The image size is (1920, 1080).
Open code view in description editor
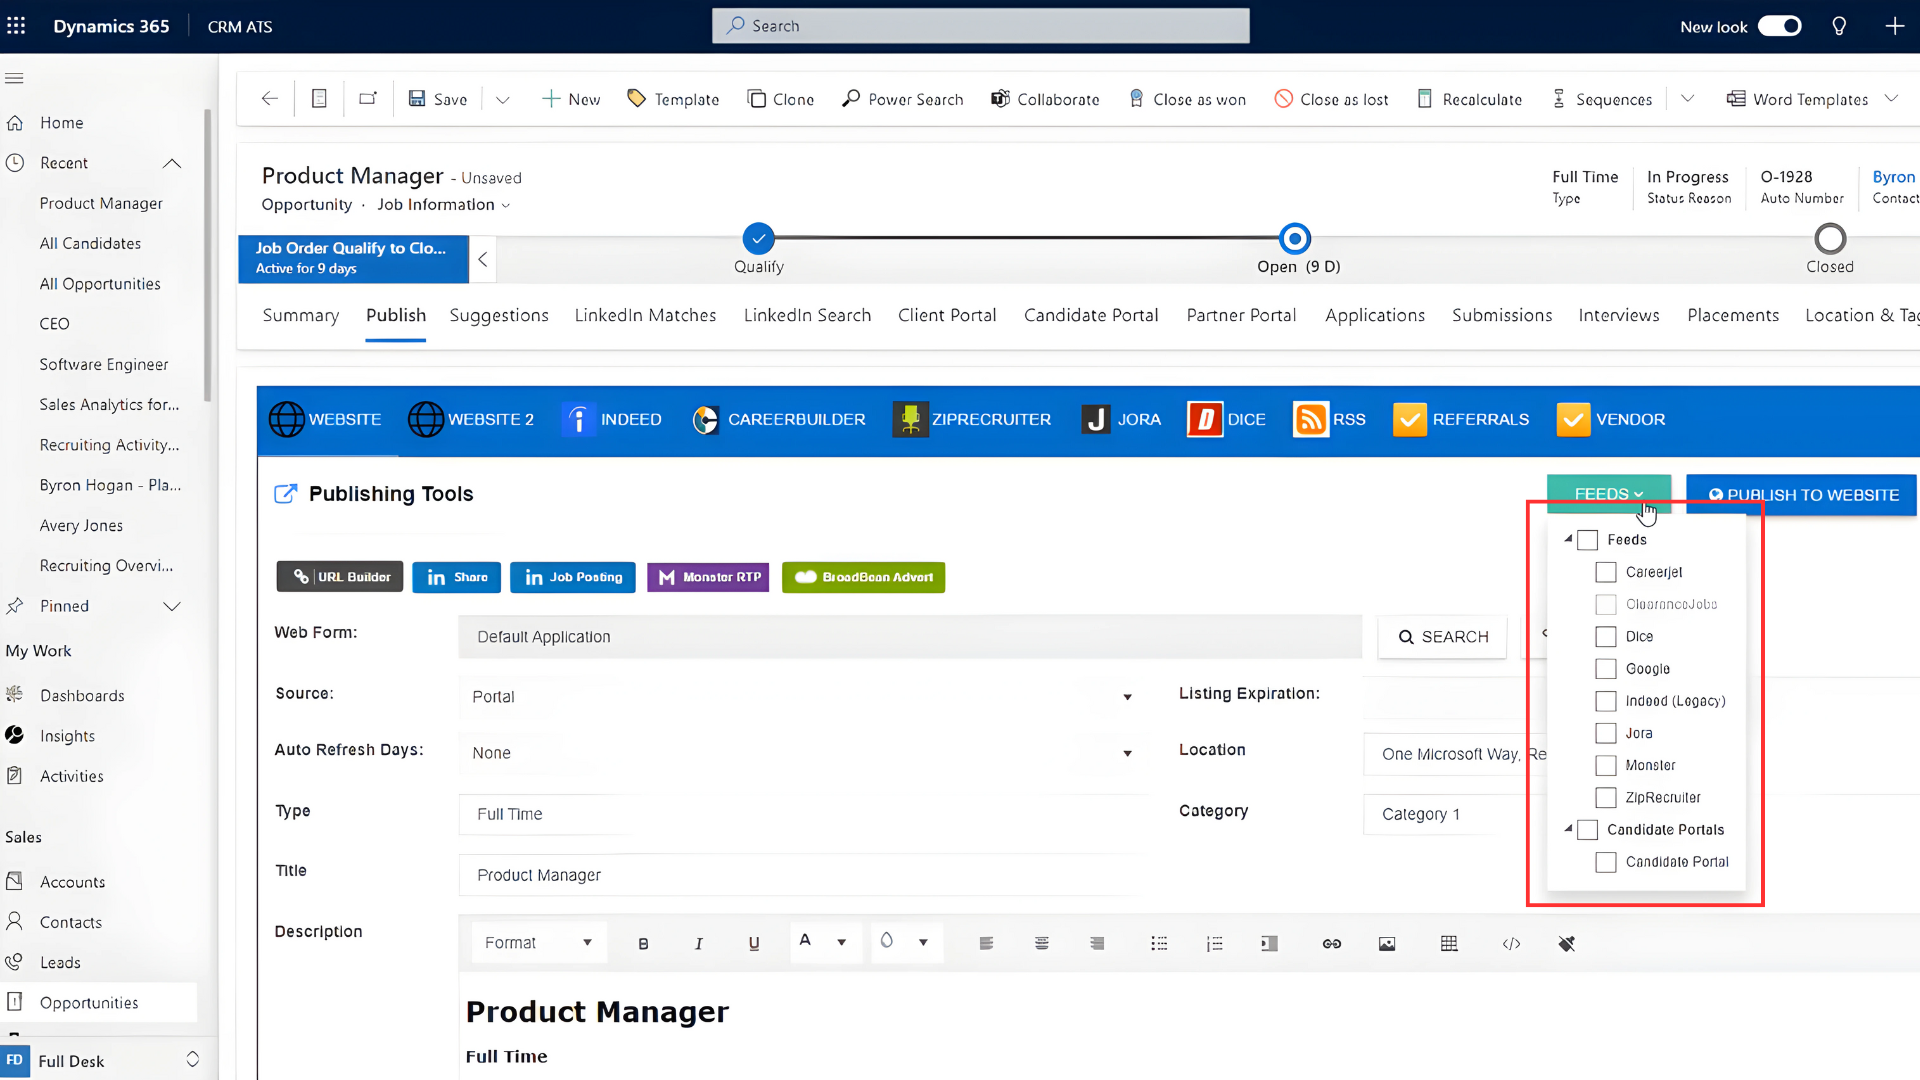point(1511,943)
